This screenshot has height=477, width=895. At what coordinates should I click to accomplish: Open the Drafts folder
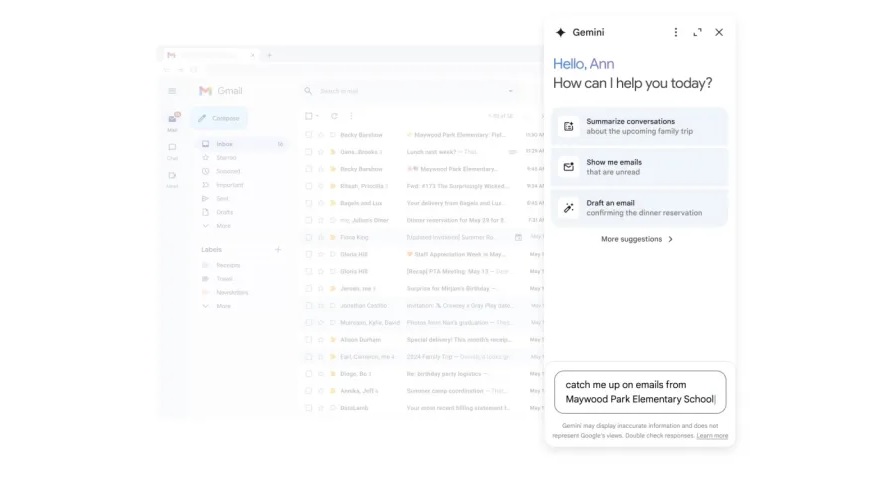pyautogui.click(x=224, y=212)
